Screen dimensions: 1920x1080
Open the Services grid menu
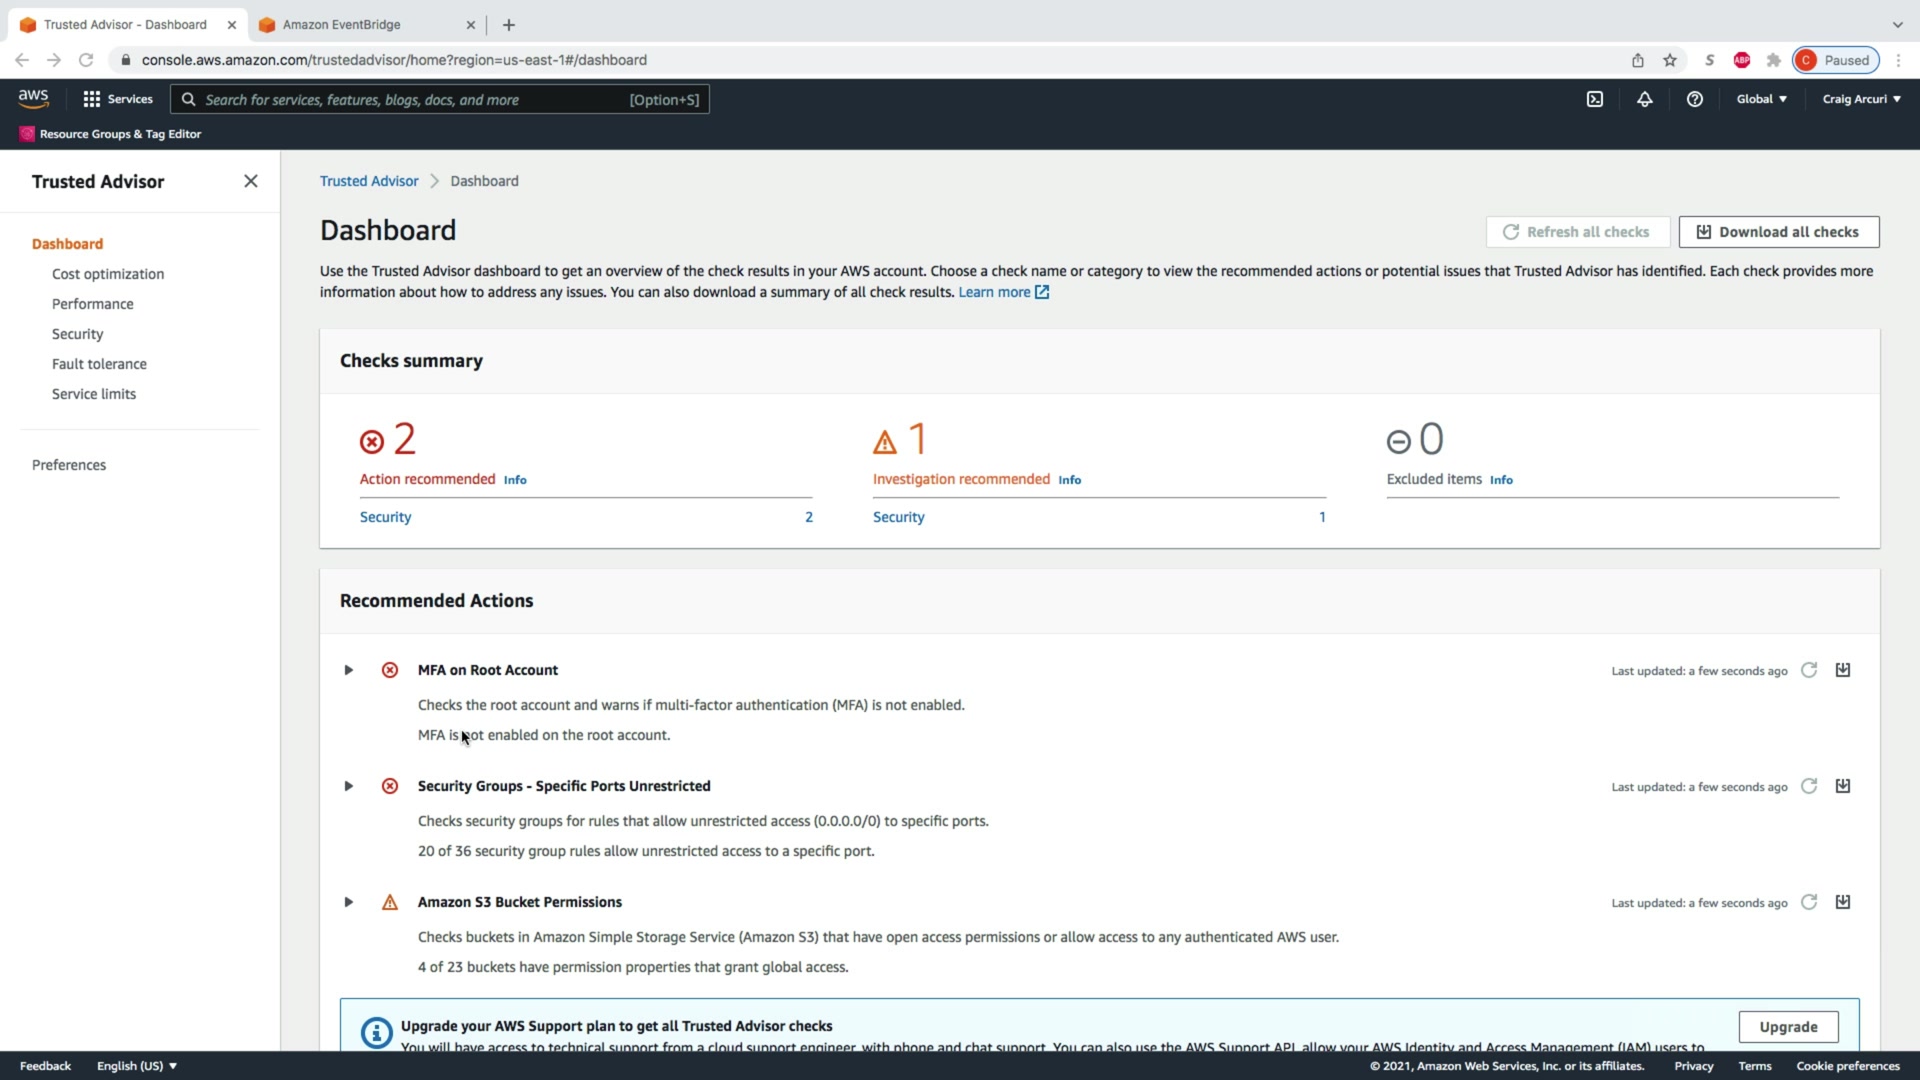pos(118,99)
